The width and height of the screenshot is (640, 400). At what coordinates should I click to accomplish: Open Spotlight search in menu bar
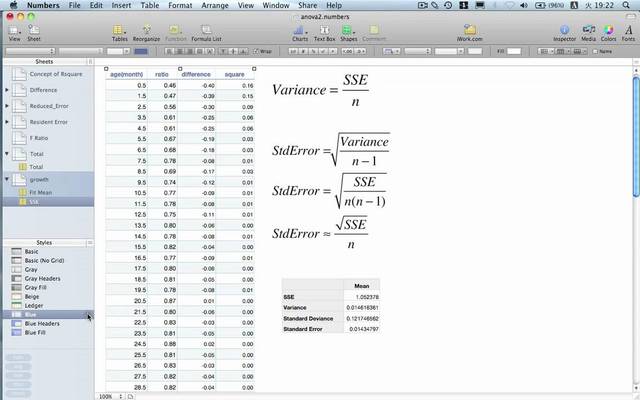tap(626, 5)
